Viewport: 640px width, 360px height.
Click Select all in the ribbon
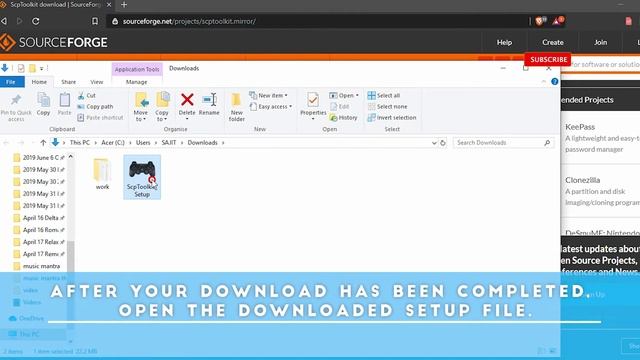(384, 96)
